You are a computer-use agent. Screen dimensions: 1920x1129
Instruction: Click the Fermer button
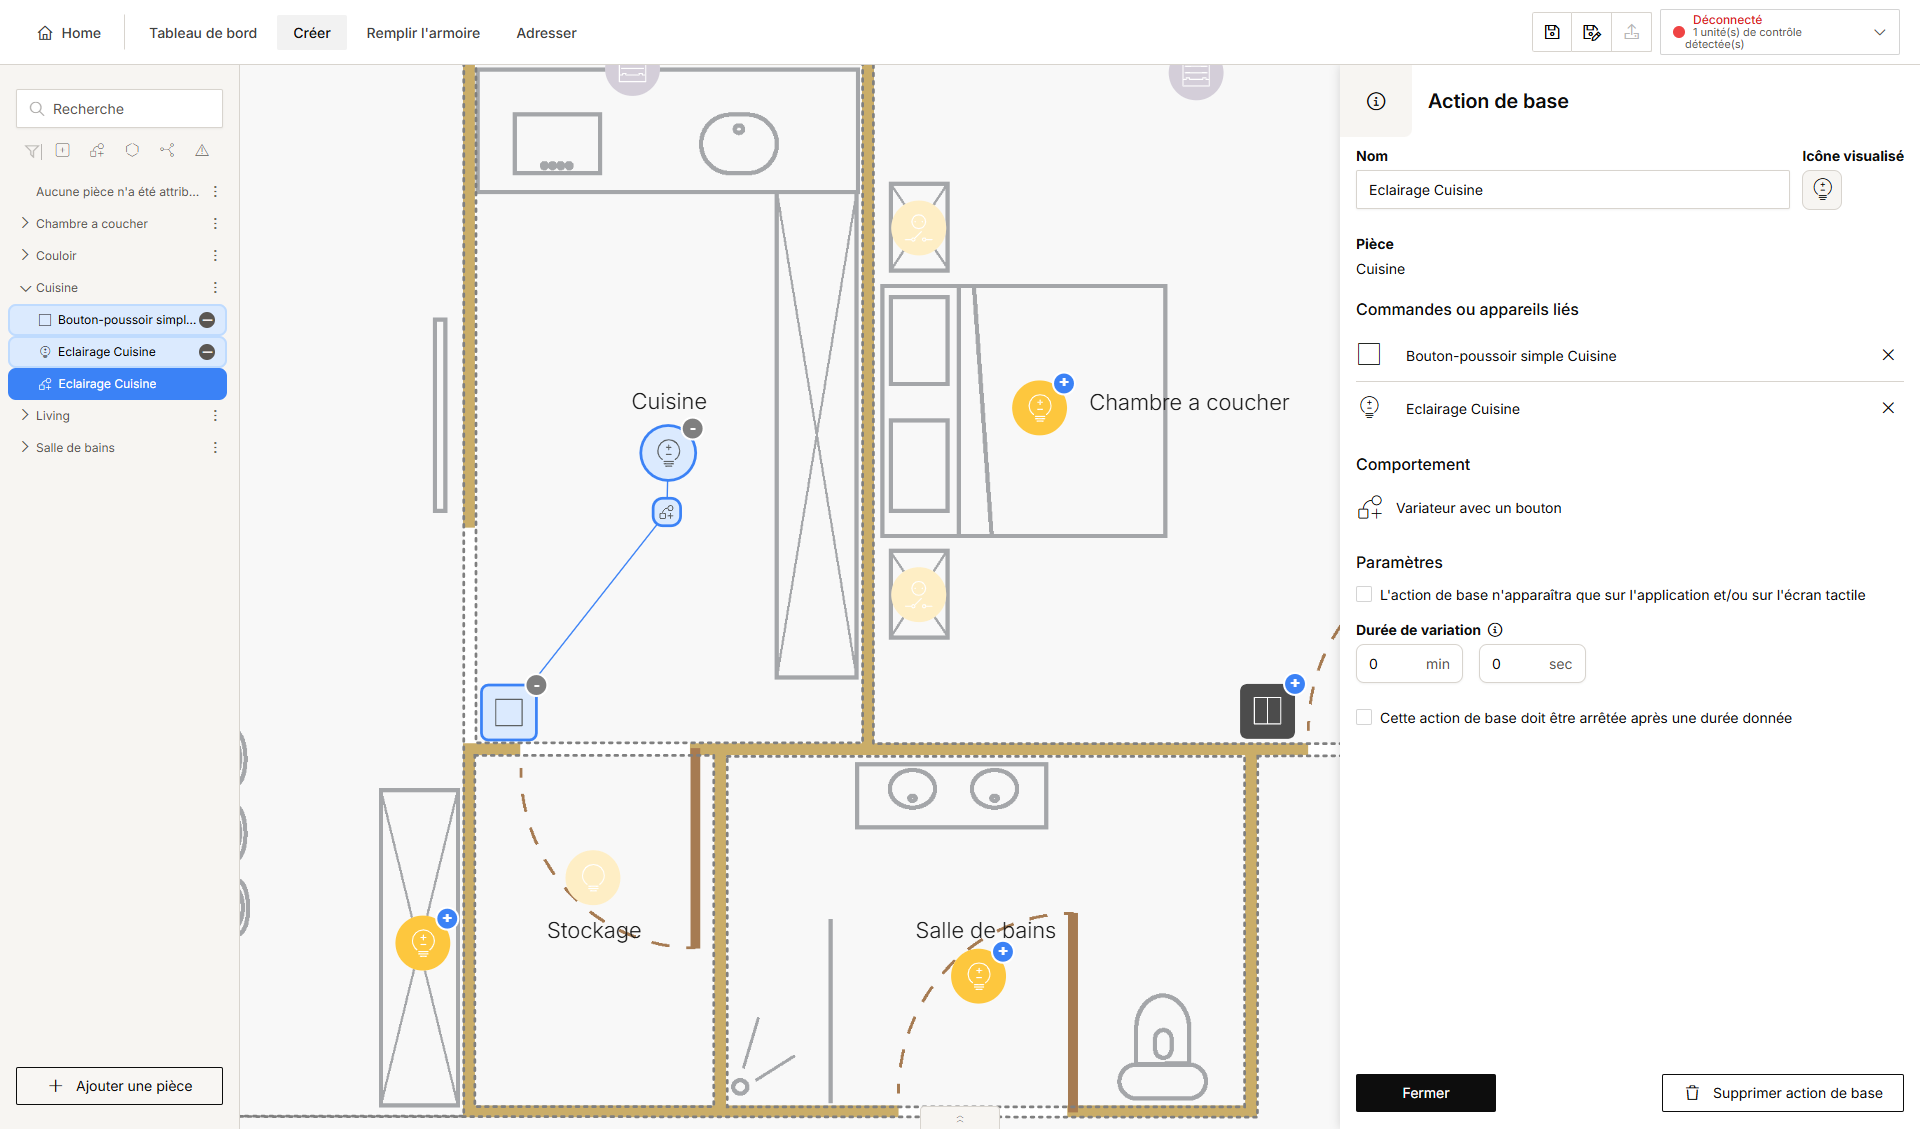[1425, 1093]
